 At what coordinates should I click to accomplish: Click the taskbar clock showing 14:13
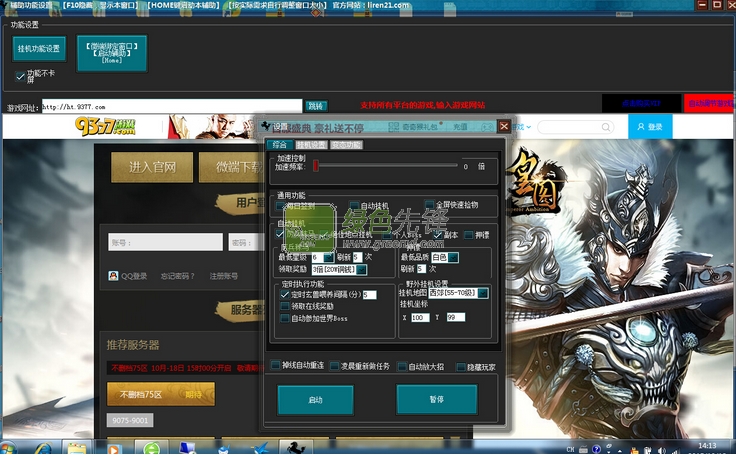tap(707, 446)
